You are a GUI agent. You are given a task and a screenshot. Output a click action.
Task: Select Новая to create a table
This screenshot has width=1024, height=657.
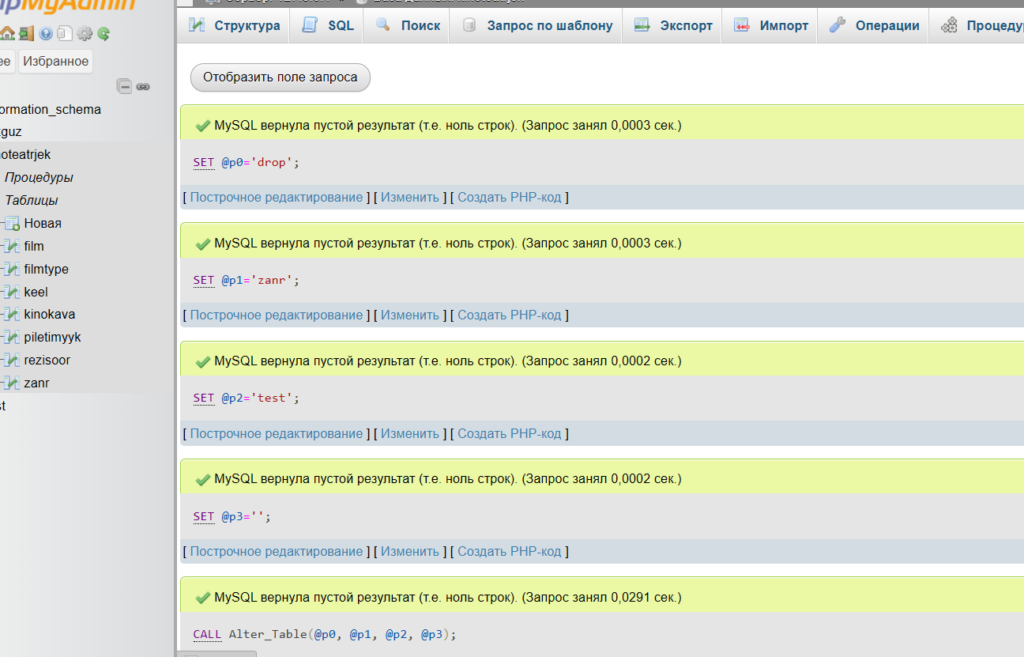coord(42,223)
